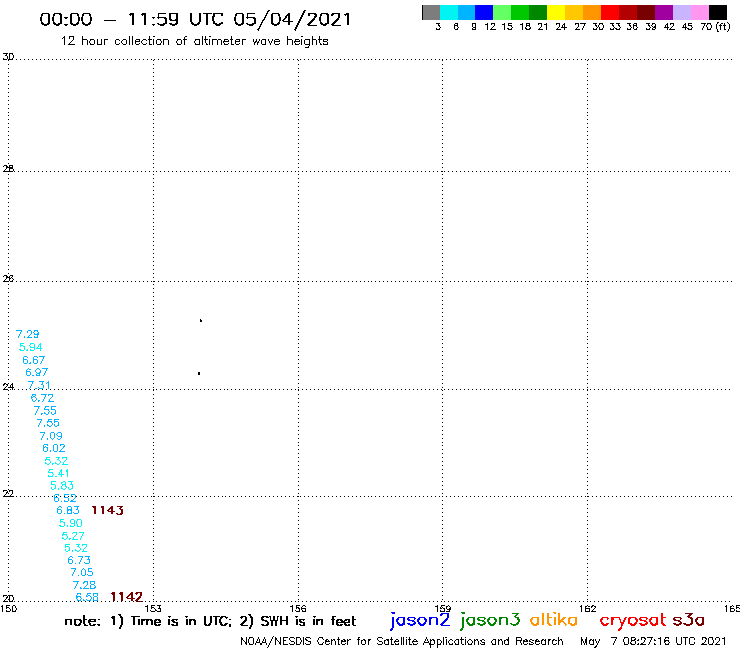Click the pink swatch in the color scale
Image resolution: width=740 pixels, height=650 pixels.
click(699, 12)
